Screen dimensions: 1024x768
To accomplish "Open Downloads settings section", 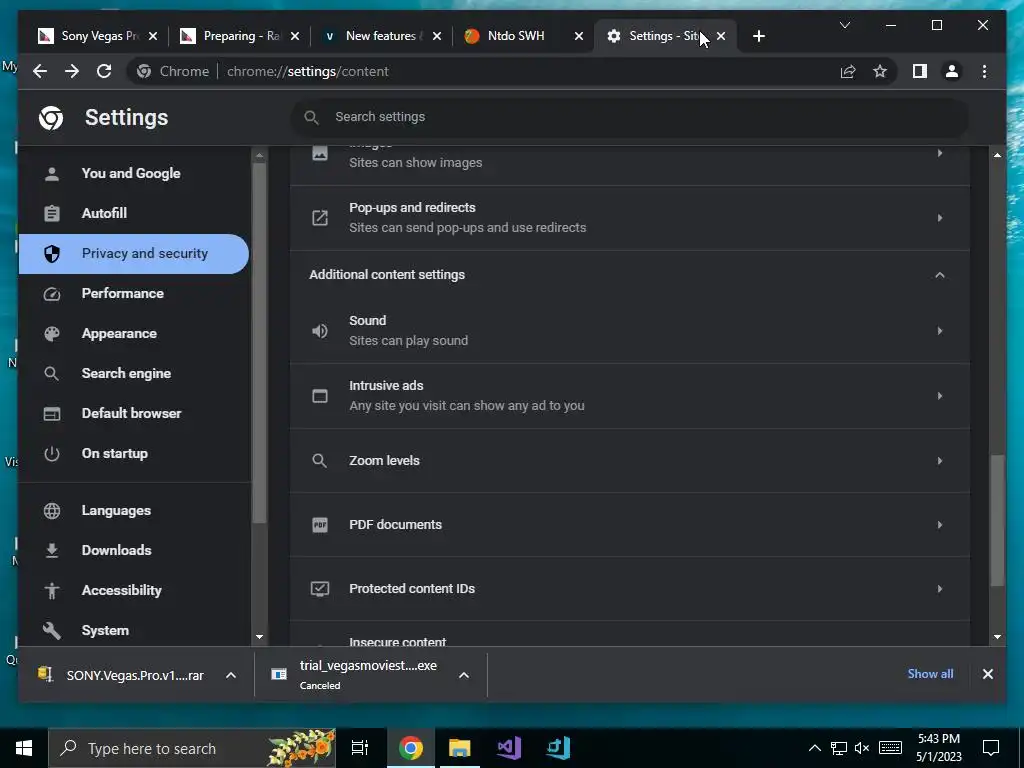I will point(134,551).
